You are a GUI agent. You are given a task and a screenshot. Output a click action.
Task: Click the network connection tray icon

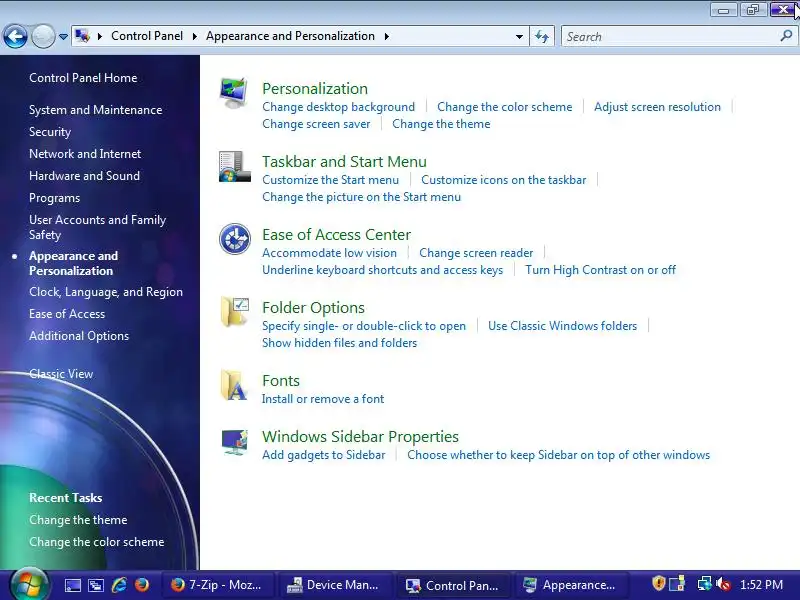705,584
